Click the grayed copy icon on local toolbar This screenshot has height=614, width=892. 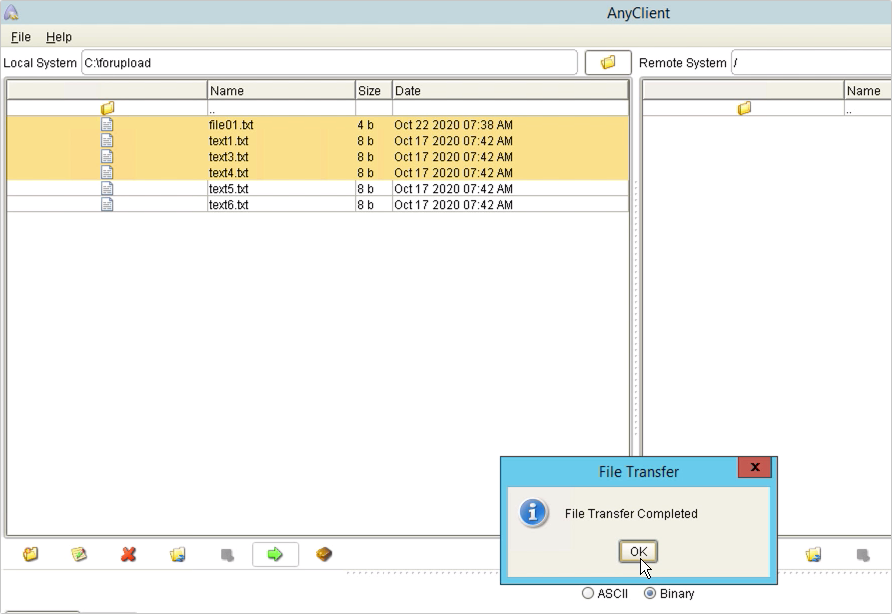[x=227, y=554]
